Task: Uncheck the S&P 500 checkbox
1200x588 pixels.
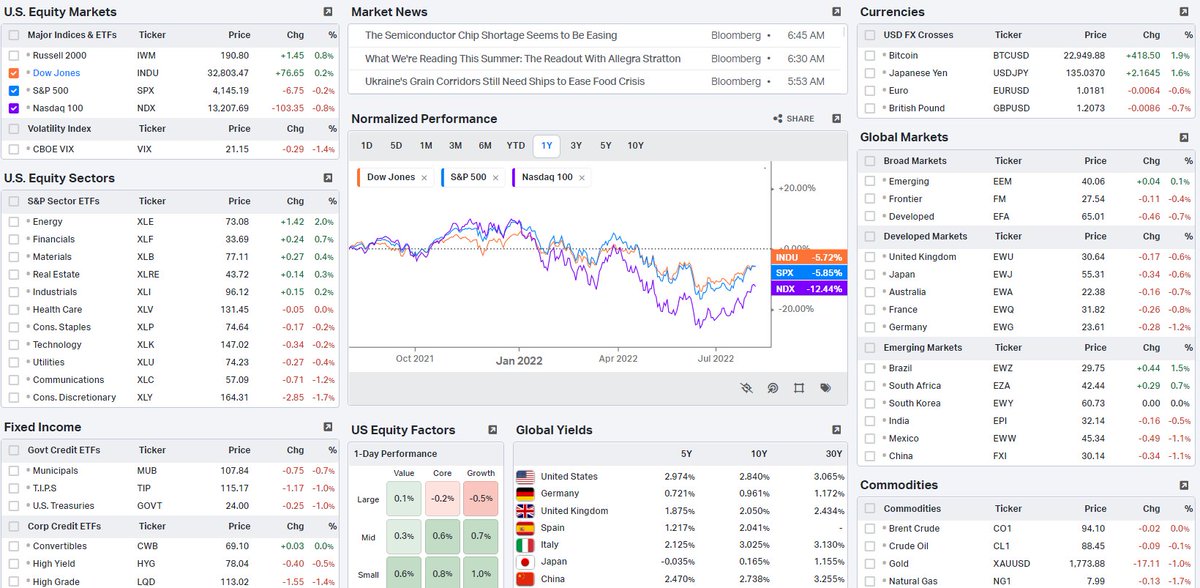Action: 13,91
